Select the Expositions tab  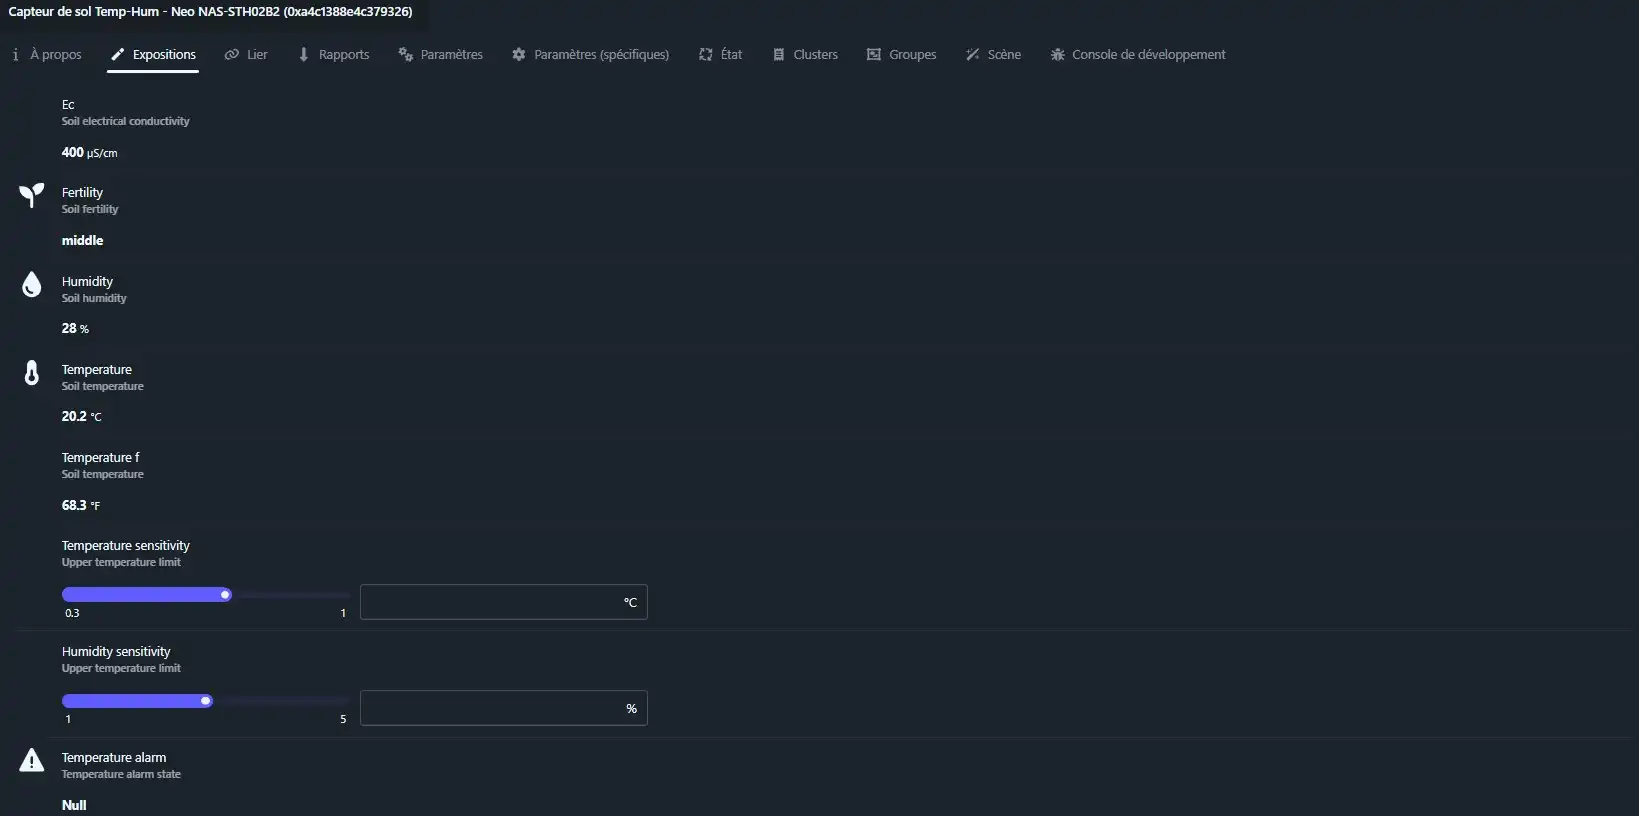pyautogui.click(x=154, y=55)
